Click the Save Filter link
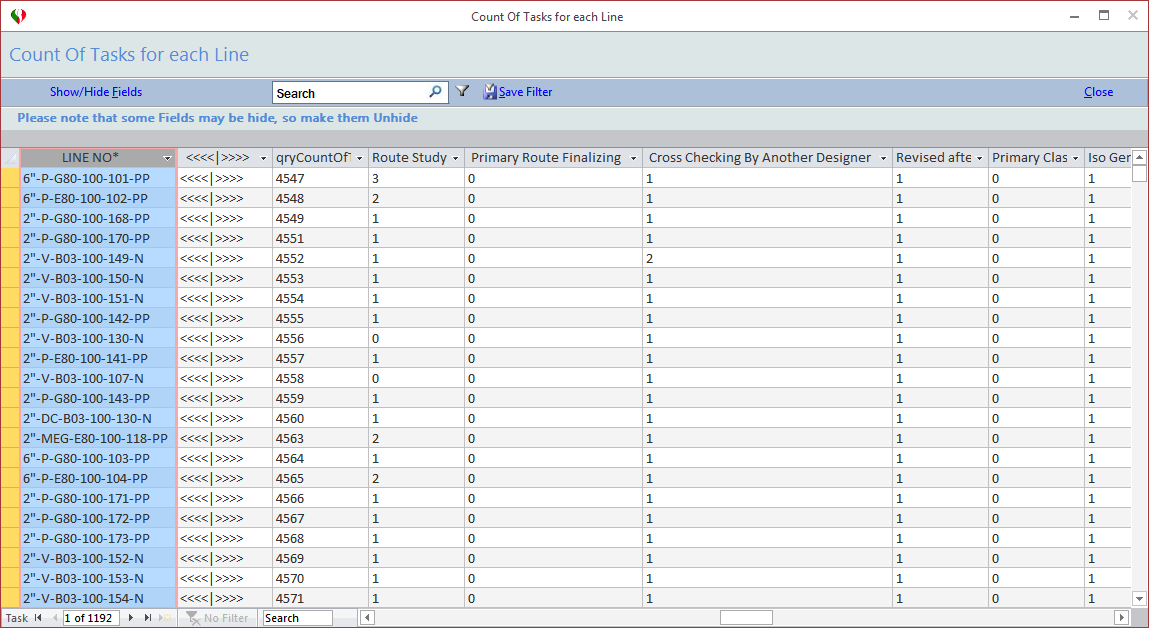The image size is (1149, 628). [525, 92]
